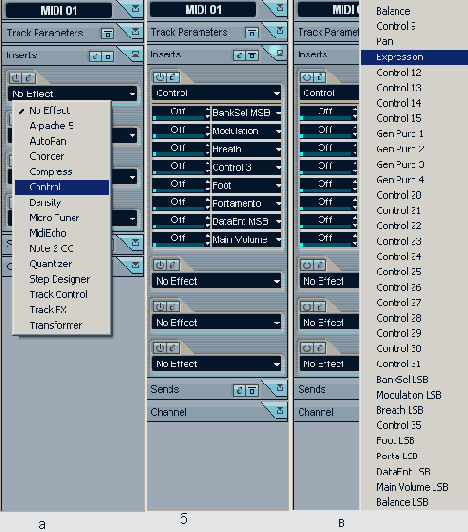The width and height of the screenshot is (468, 532).
Task: Click the MIDI 01 track name in left panel
Action: tap(59, 11)
